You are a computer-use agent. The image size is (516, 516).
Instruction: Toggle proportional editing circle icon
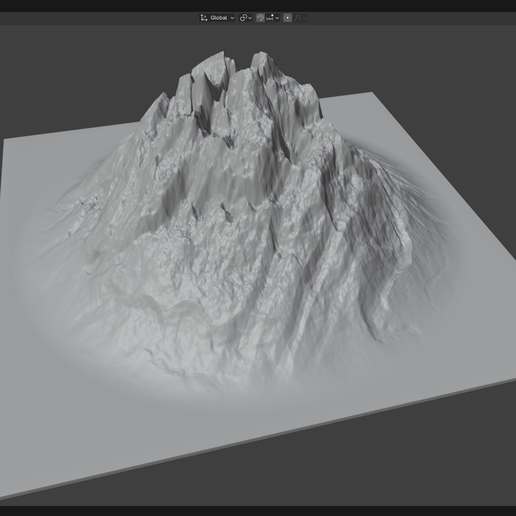coord(287,18)
